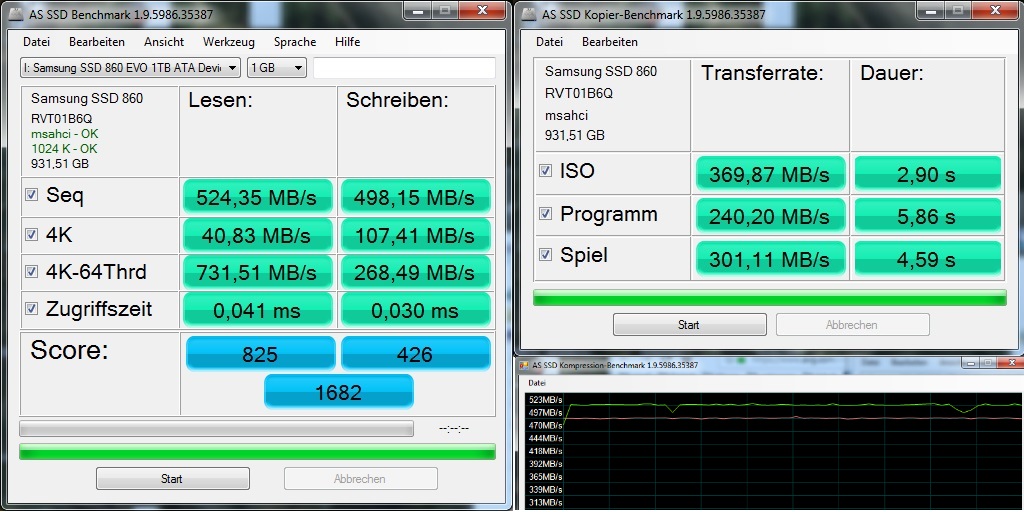Click the 4K-64Thrd write value 268,49 MB/s
The height and width of the screenshot is (512, 1024).
pyautogui.click(x=415, y=272)
